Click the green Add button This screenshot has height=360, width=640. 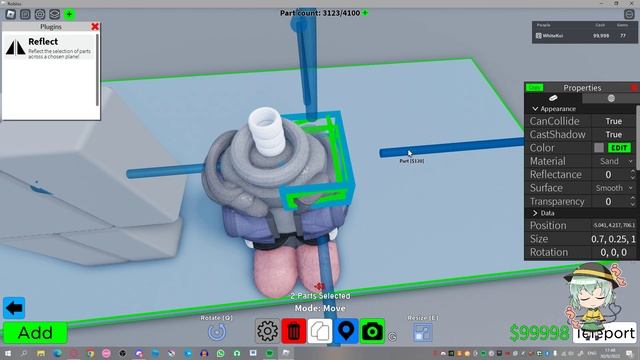35,333
